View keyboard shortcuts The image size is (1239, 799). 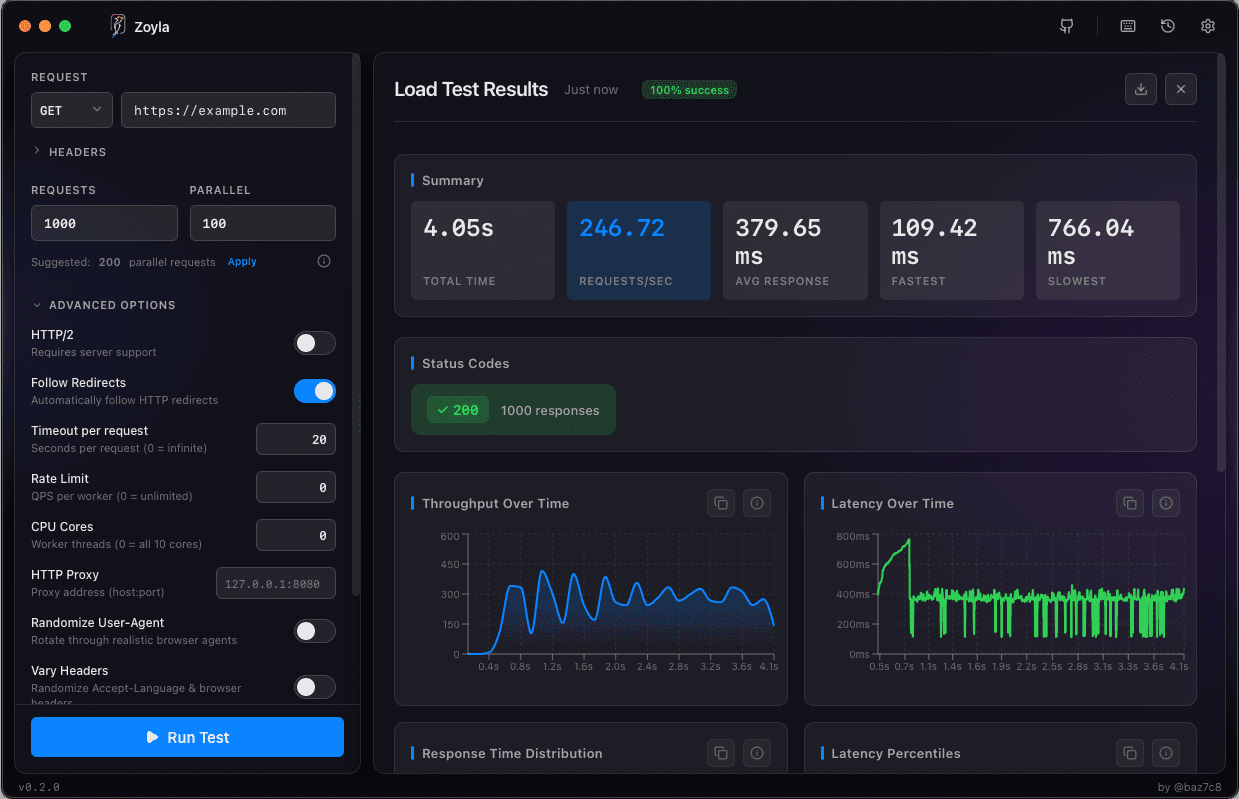1127,26
